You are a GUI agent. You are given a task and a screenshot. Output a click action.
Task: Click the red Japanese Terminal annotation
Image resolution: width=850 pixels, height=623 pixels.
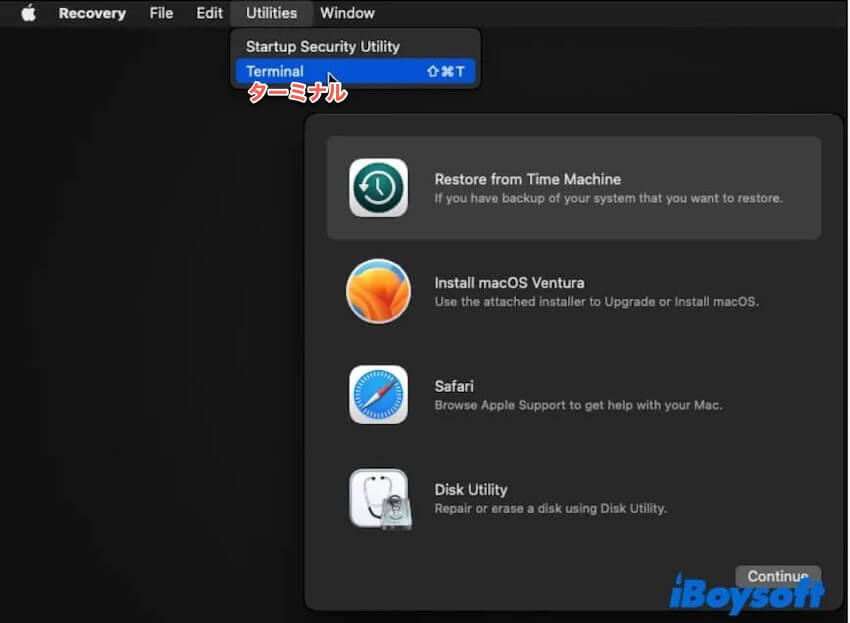[x=297, y=93]
